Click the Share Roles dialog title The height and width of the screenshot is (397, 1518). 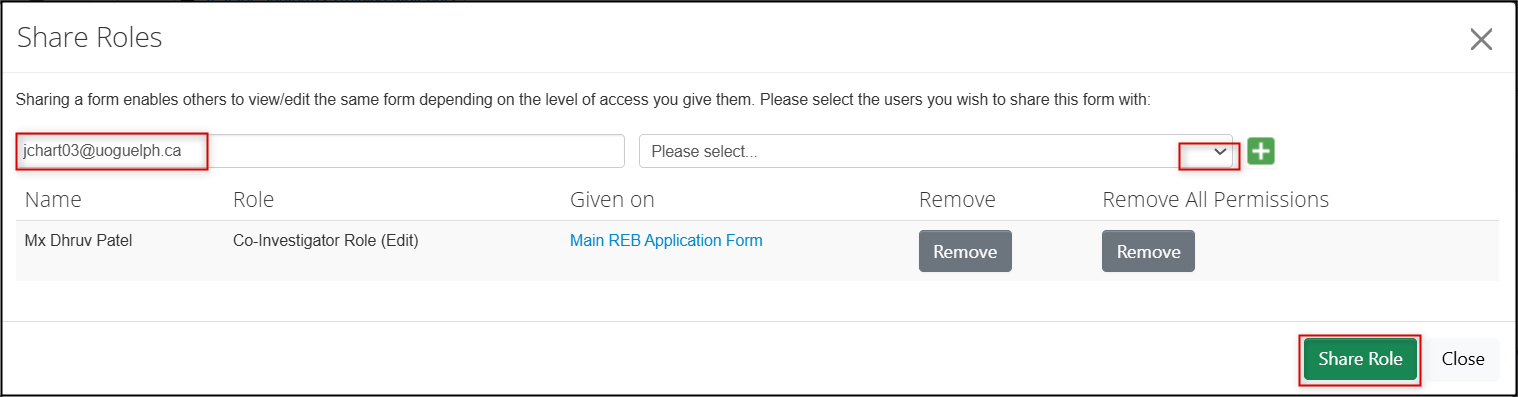pyautogui.click(x=90, y=38)
